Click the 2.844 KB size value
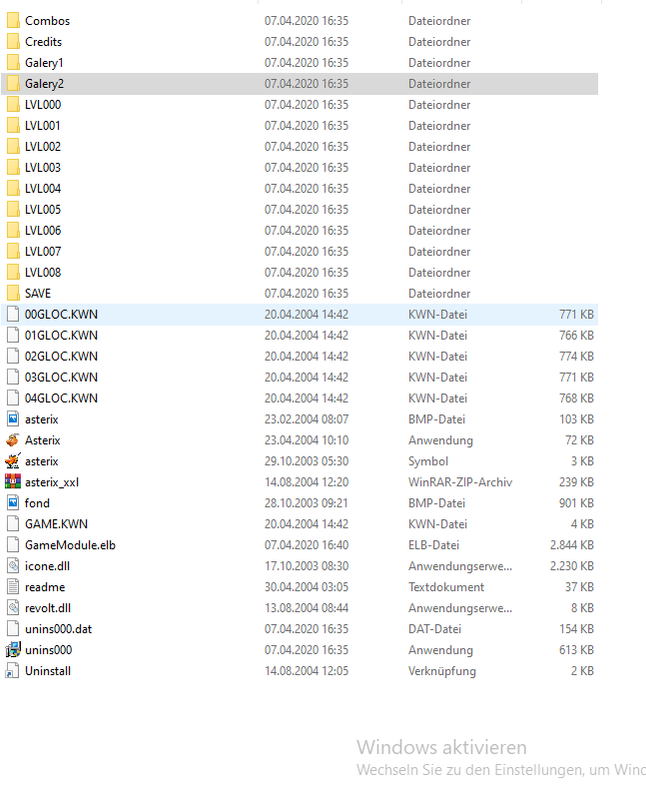The width and height of the screenshot is (646, 800). pyautogui.click(x=572, y=545)
